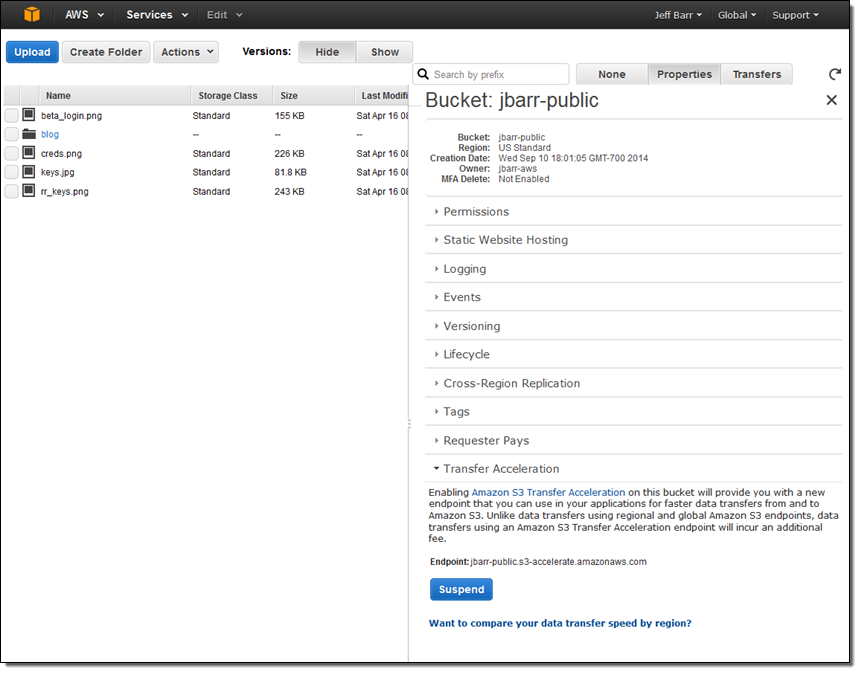The height and width of the screenshot is (673, 860).
Task: Expand the Static Website Hosting section
Action: [505, 240]
